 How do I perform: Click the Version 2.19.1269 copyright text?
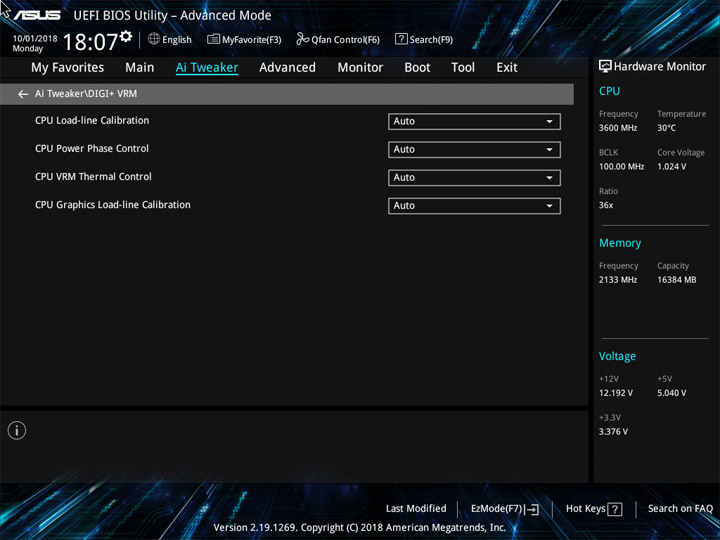point(360,528)
